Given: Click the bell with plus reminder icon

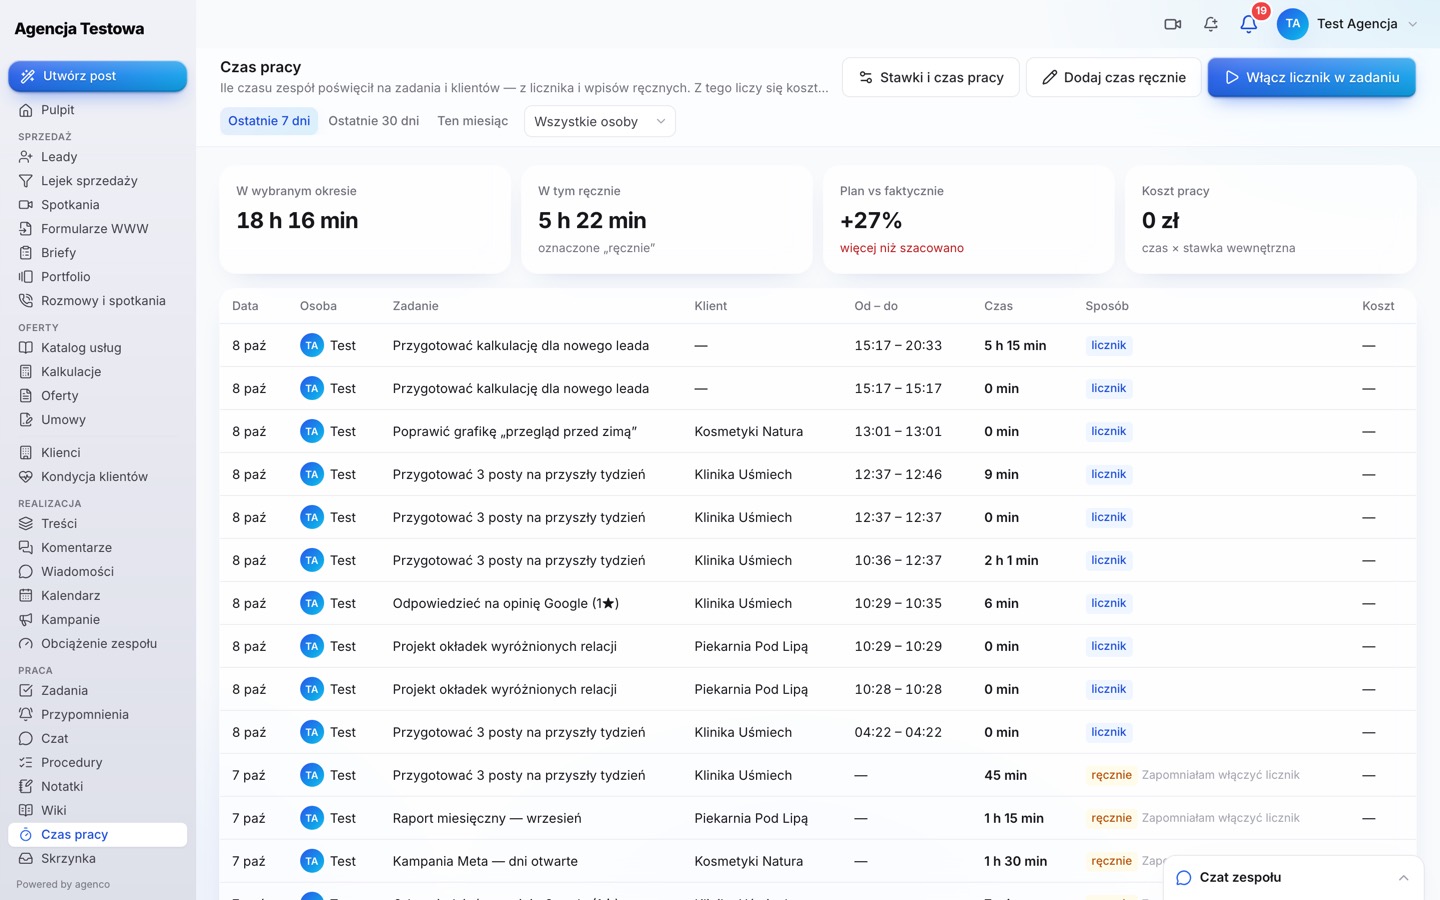Looking at the screenshot, I should pyautogui.click(x=1211, y=24).
